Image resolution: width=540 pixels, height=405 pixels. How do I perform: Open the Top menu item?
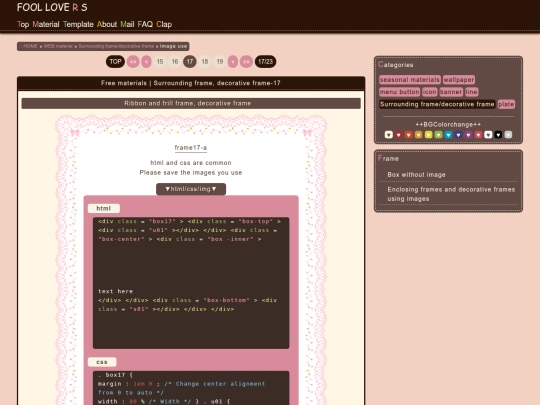(x=23, y=24)
